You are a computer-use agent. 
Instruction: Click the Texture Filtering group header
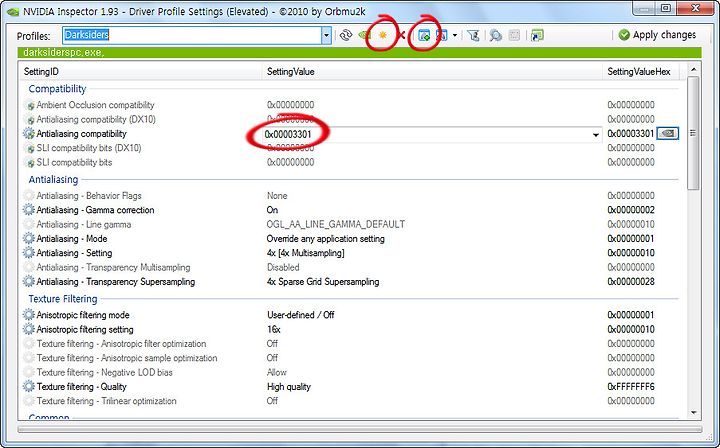coord(63,299)
